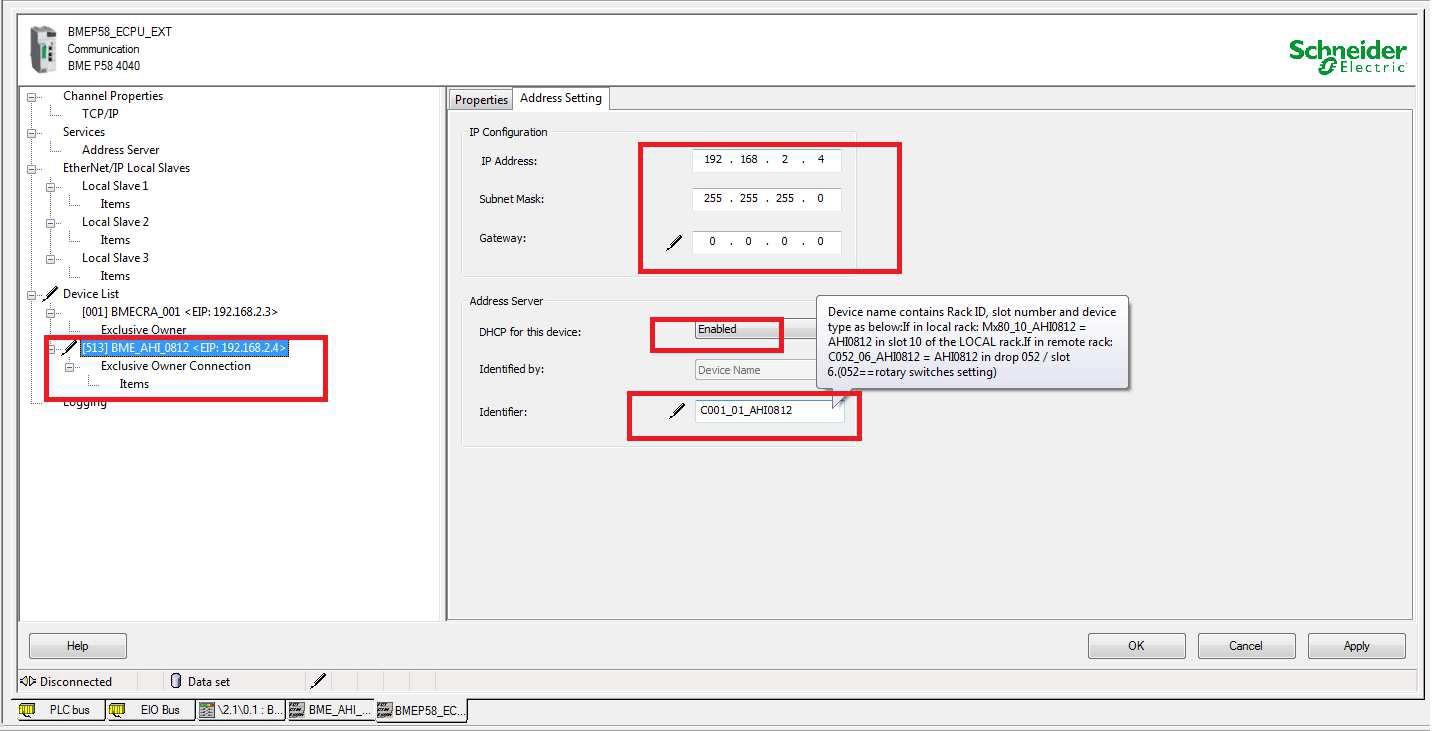Collapse the Local Slave 1 node
The height and width of the screenshot is (731, 1432).
pyautogui.click(x=50, y=187)
